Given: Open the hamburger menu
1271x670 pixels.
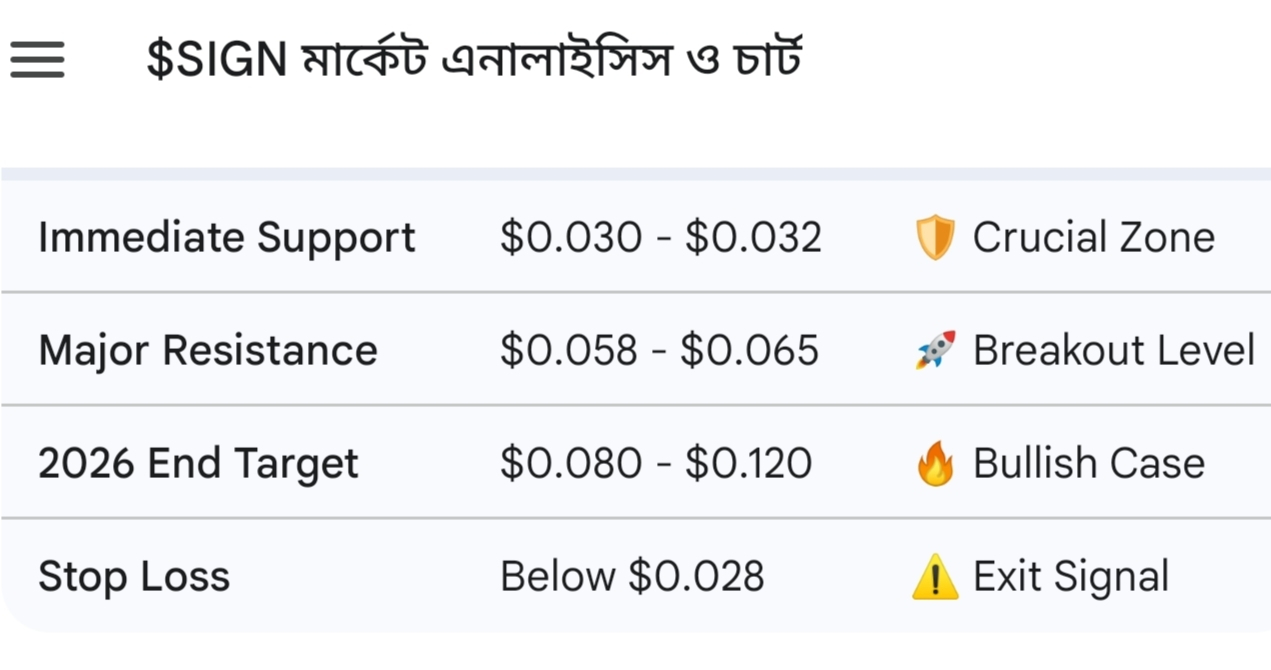Looking at the screenshot, I should click(37, 60).
